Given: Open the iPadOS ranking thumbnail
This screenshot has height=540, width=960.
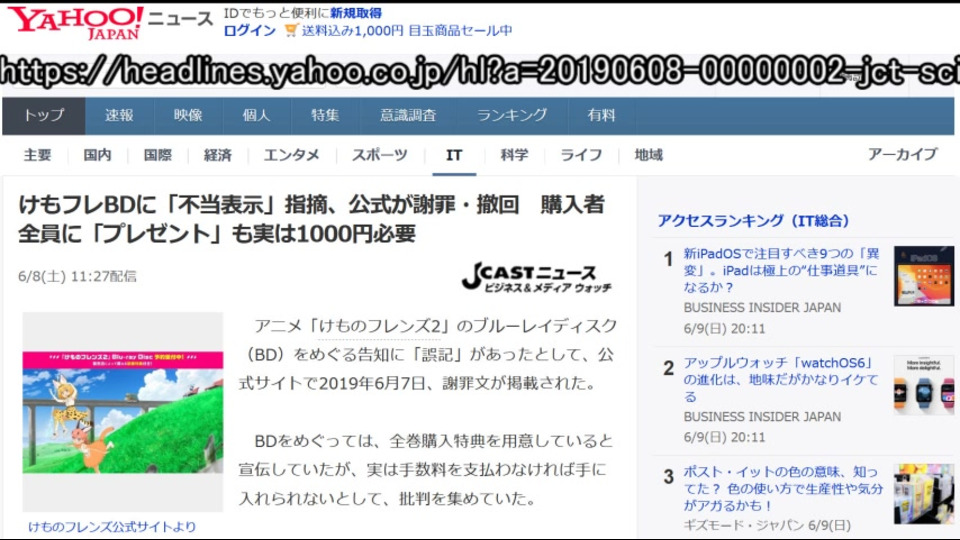Looking at the screenshot, I should [x=923, y=276].
